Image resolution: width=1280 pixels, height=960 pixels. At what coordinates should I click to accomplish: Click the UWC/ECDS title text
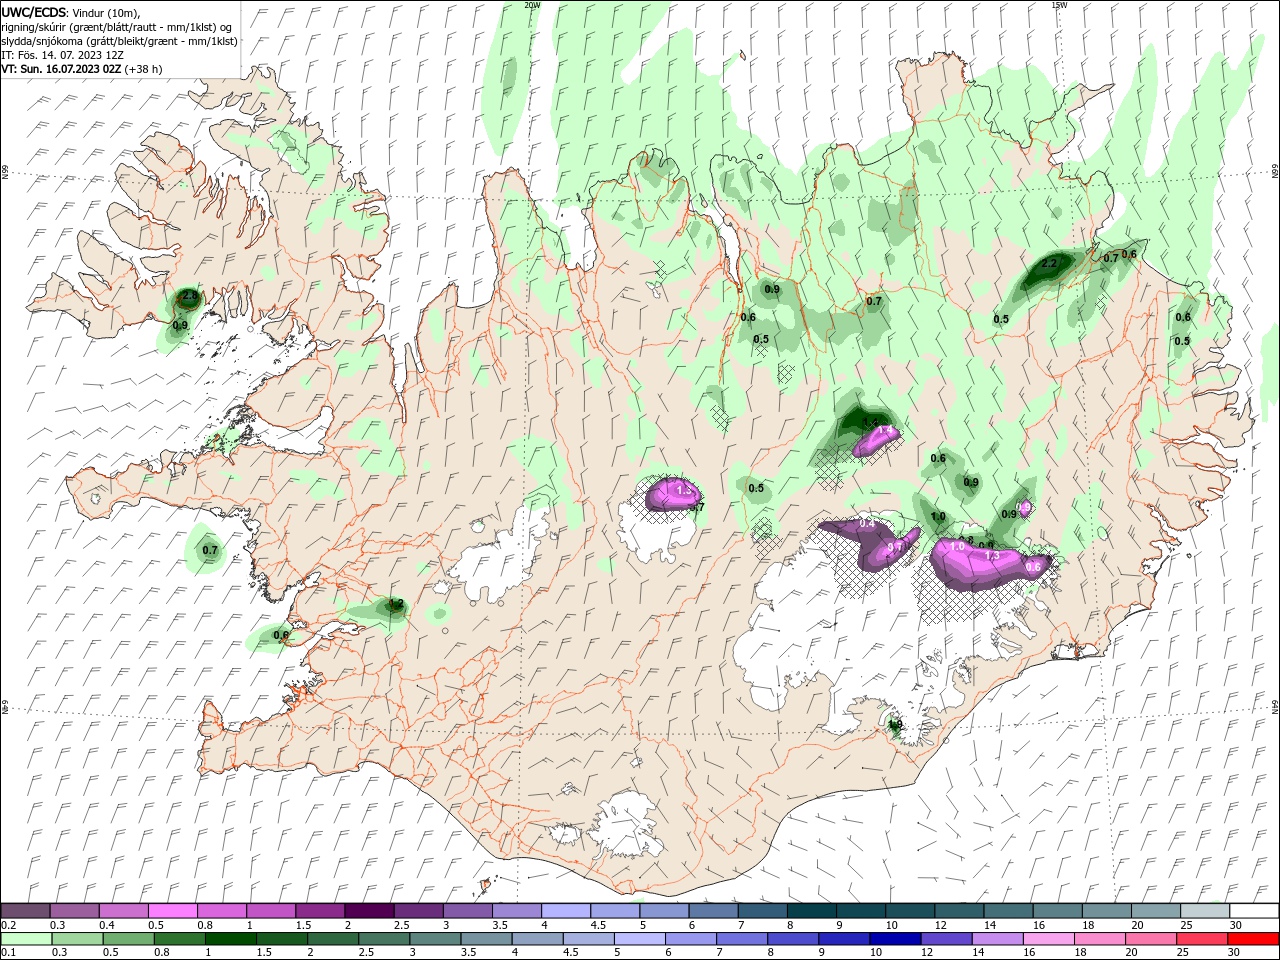[34, 12]
